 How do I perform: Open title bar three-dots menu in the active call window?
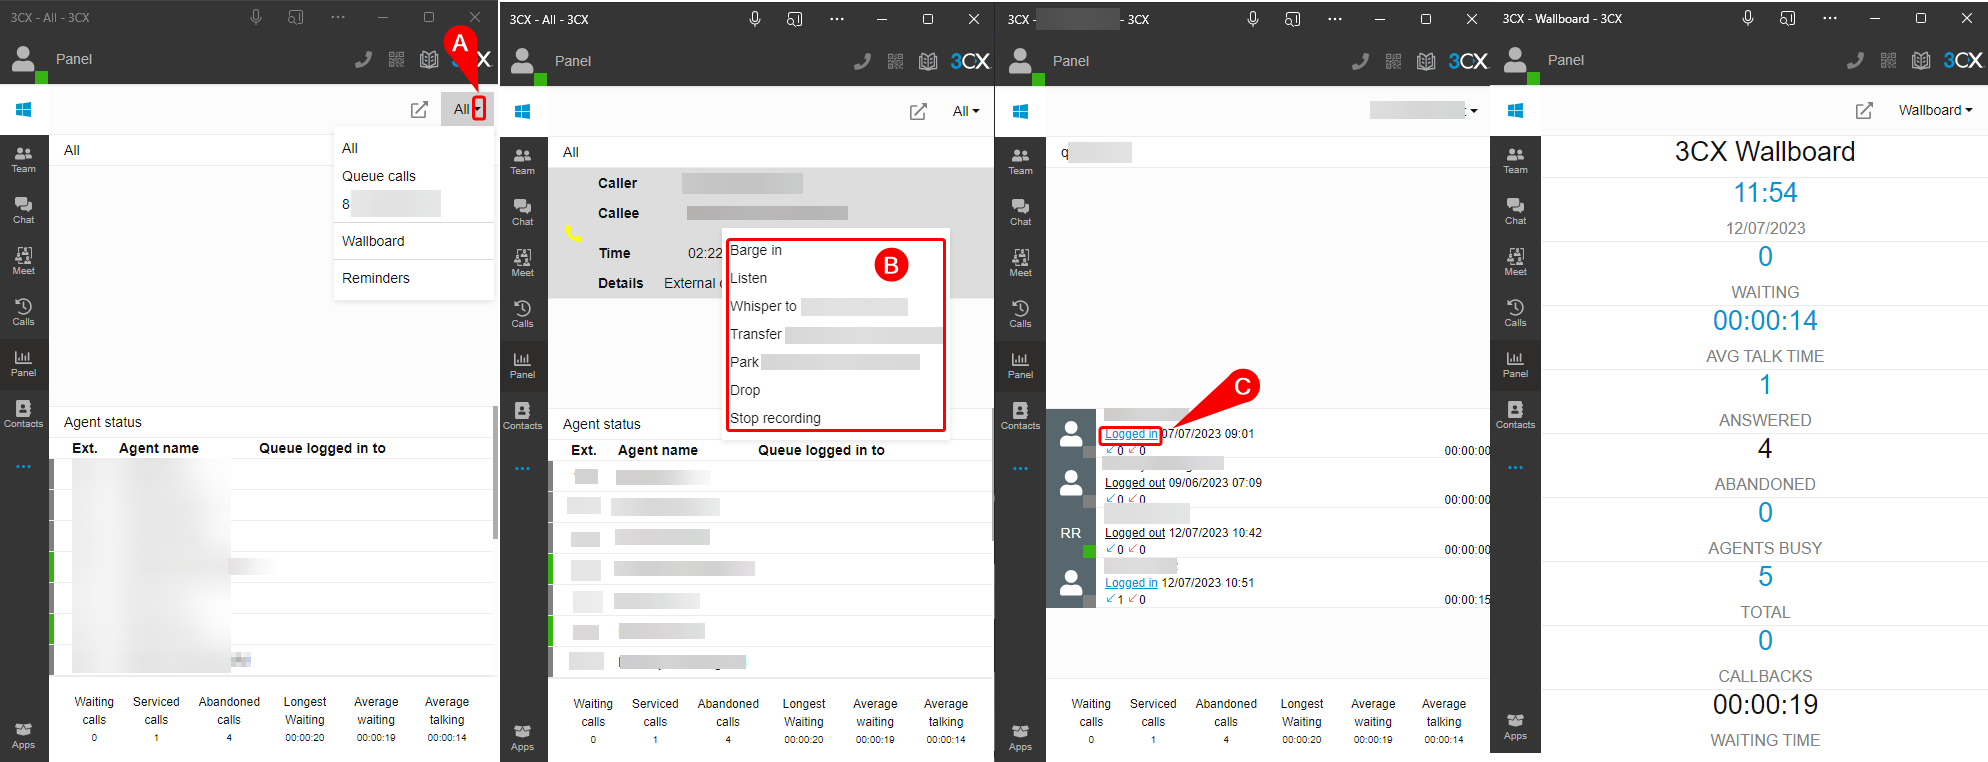coord(836,19)
